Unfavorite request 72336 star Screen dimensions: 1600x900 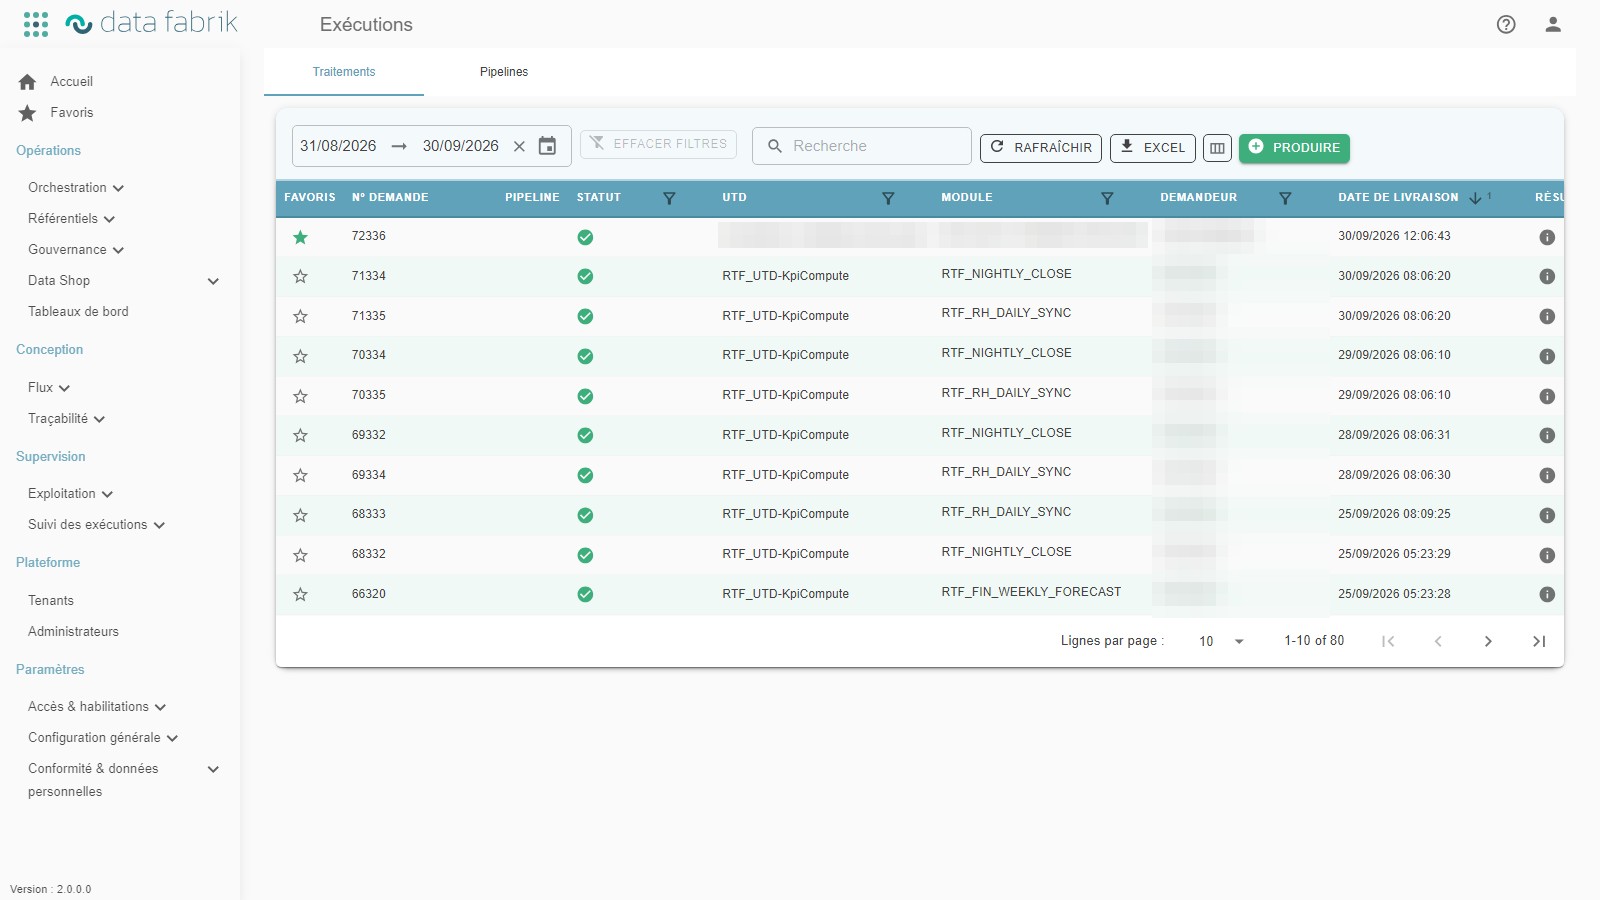pos(300,237)
